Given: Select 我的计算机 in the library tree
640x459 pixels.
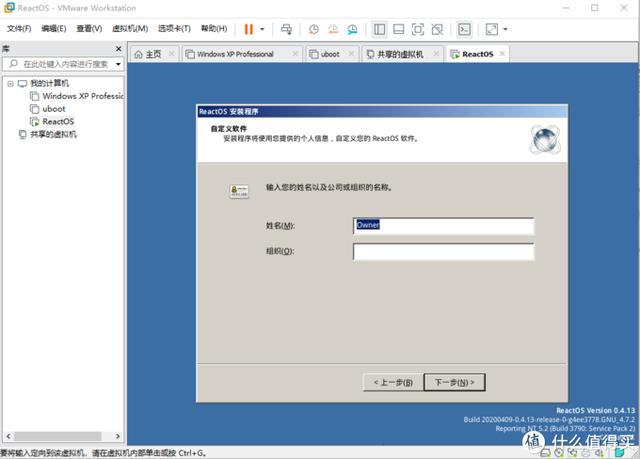Looking at the screenshot, I should (49, 83).
